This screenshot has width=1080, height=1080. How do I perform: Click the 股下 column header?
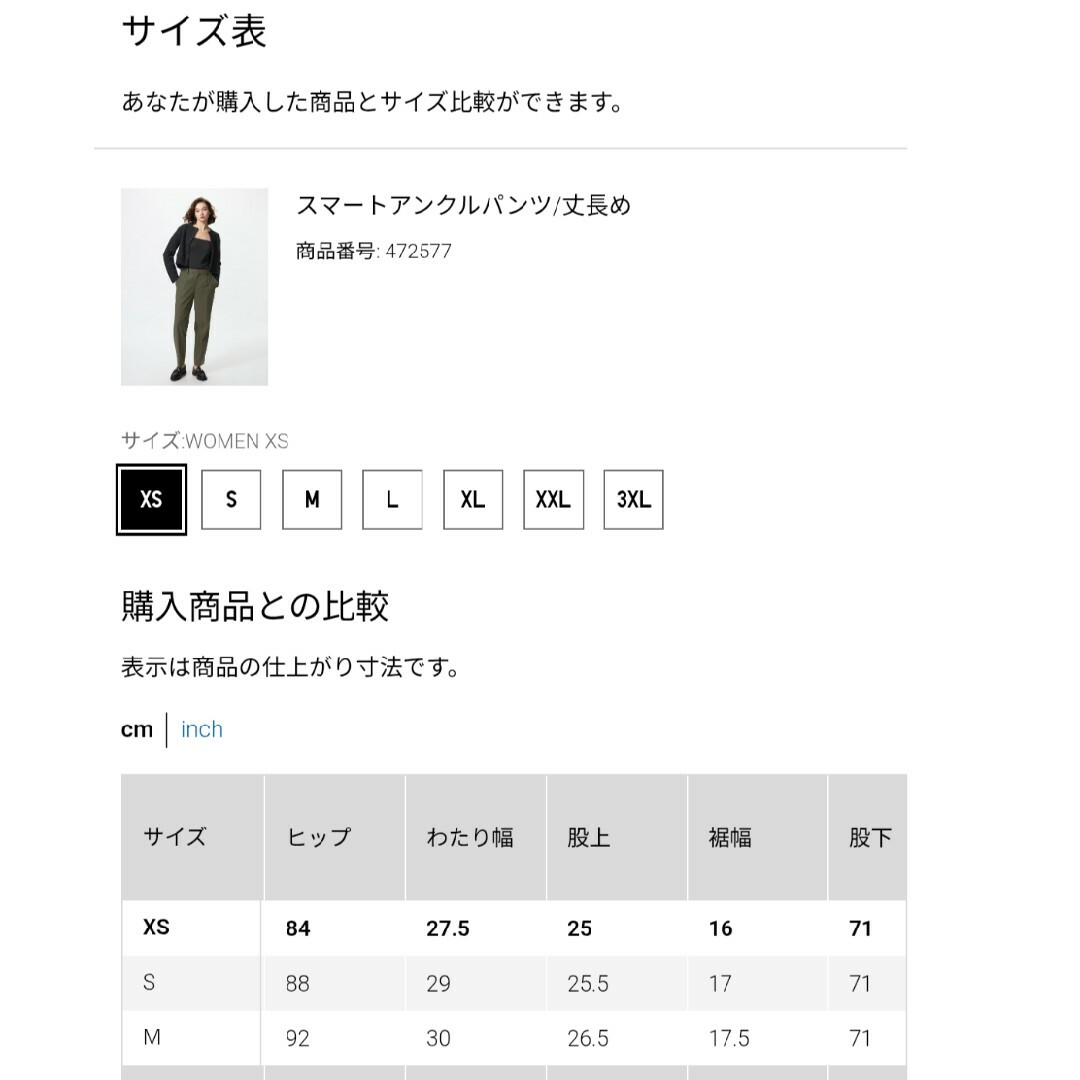[x=868, y=837]
